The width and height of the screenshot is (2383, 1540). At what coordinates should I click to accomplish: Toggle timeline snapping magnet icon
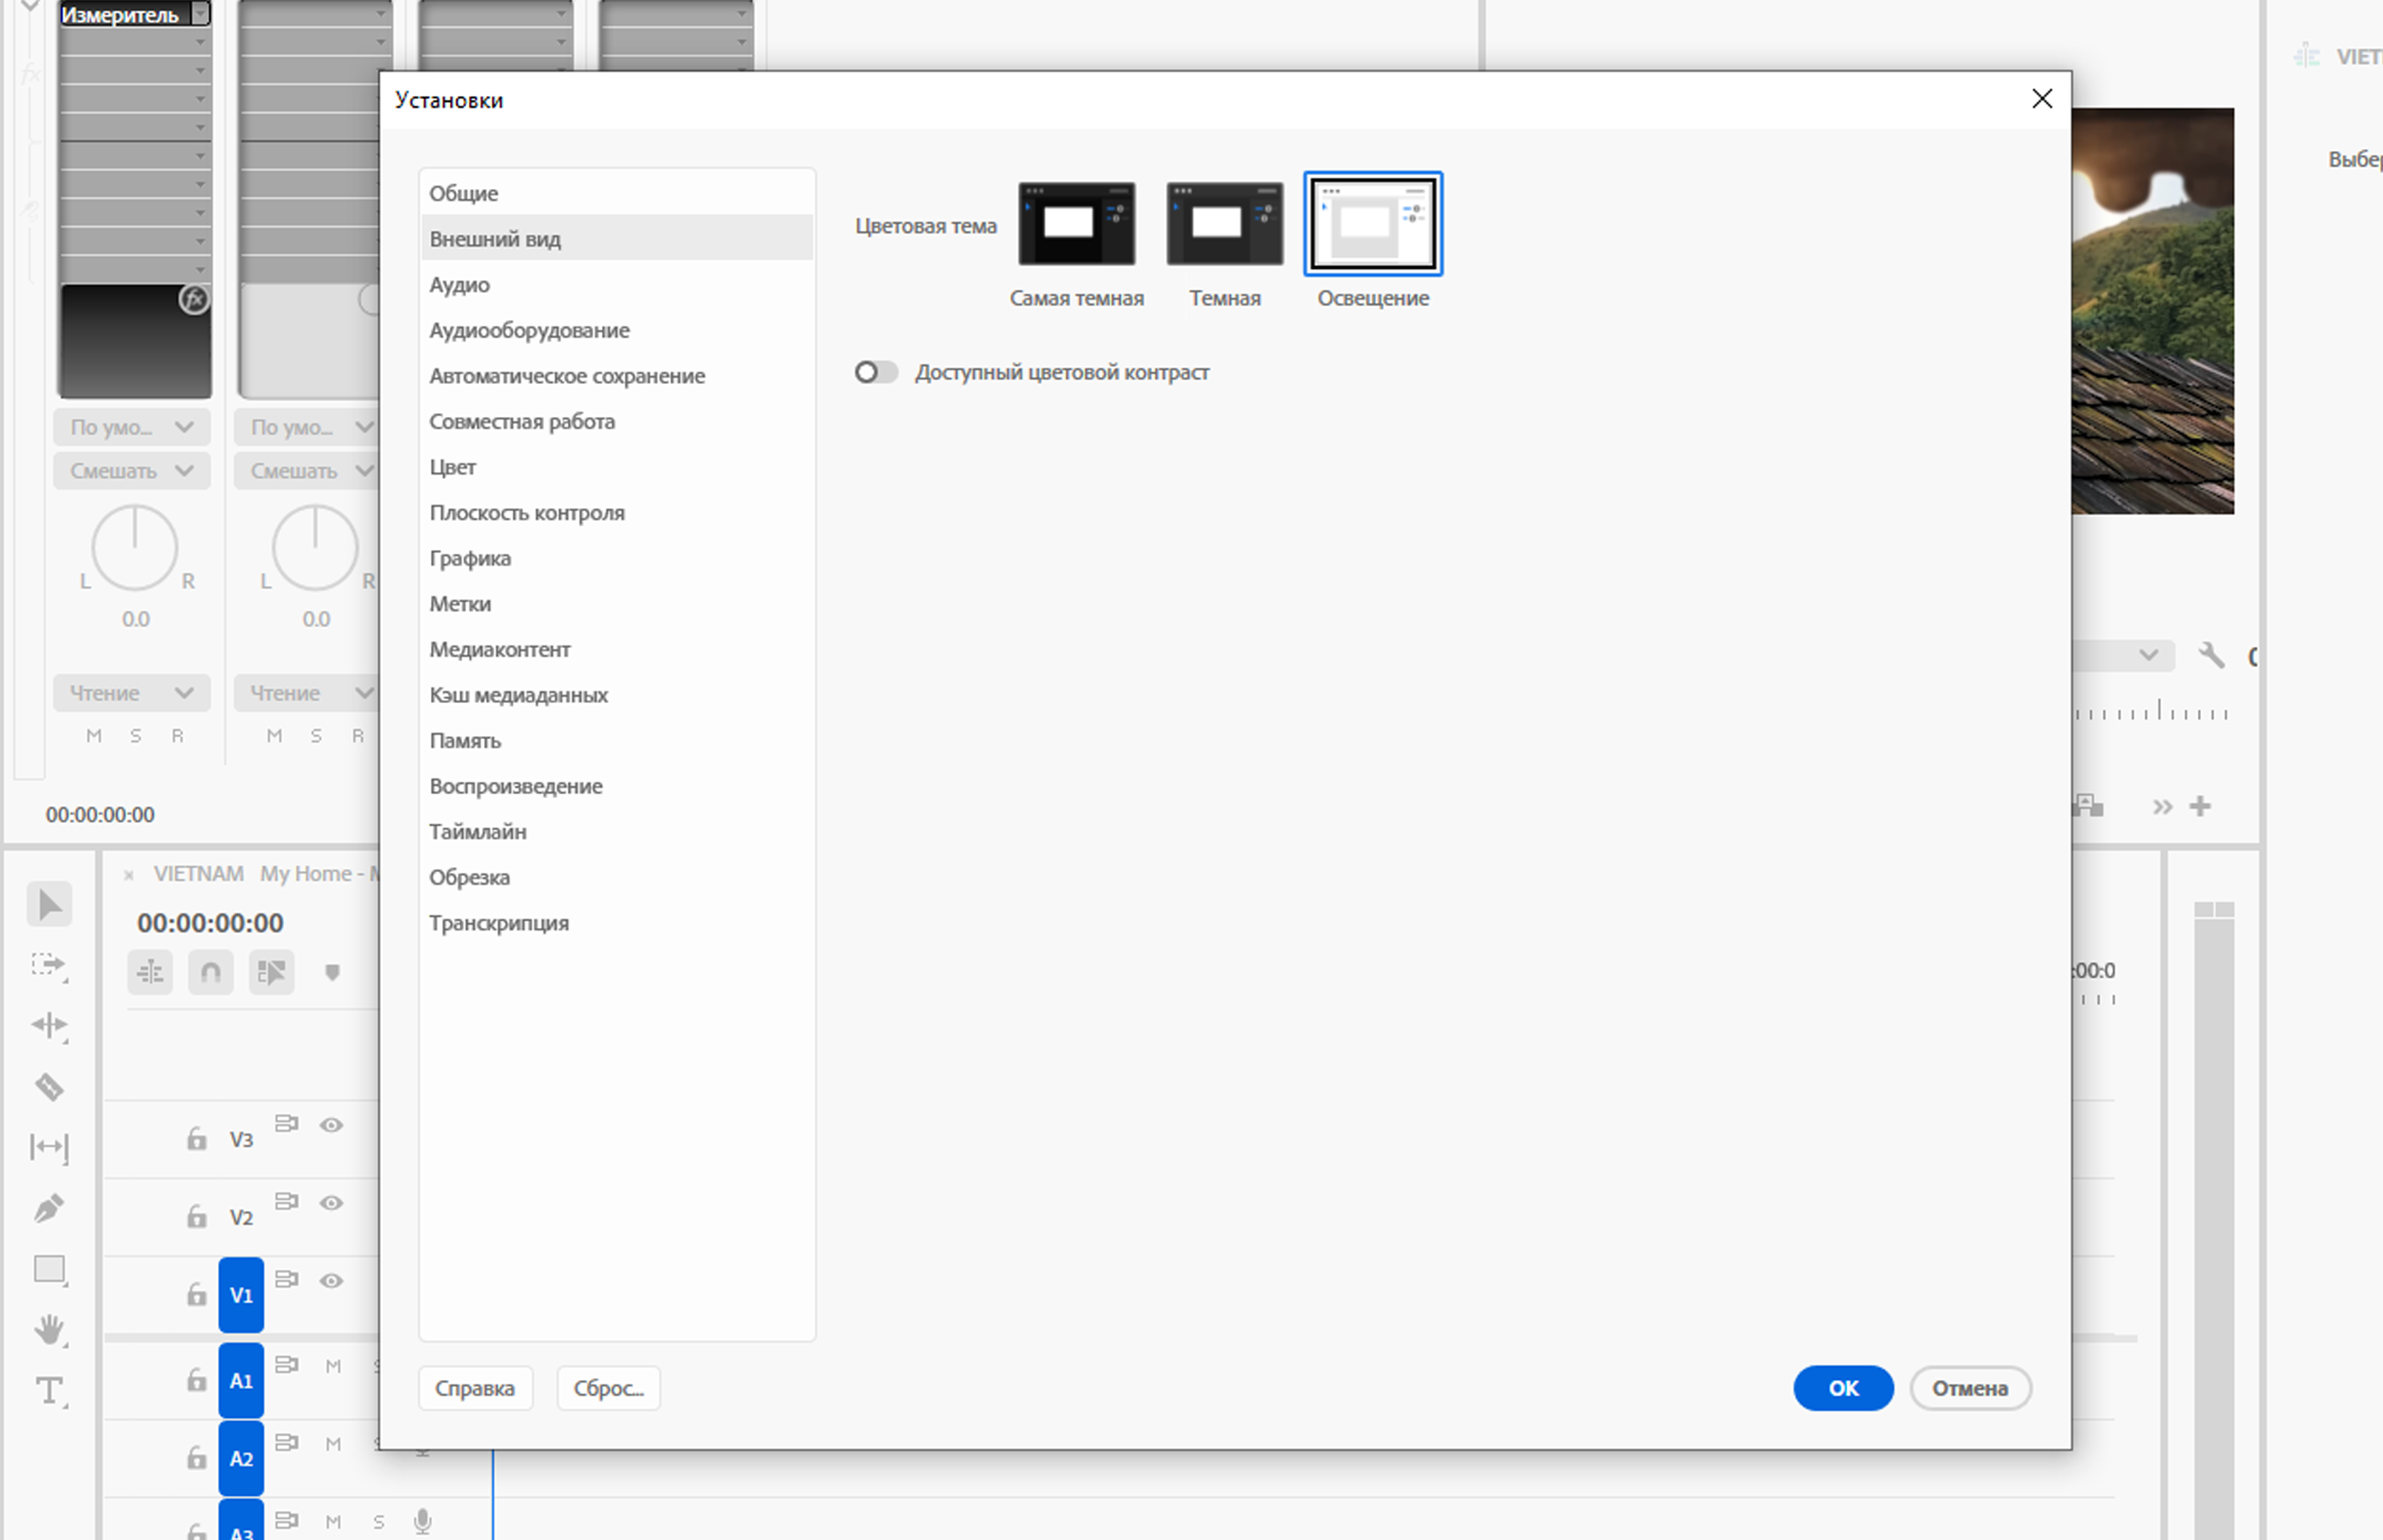(x=210, y=972)
